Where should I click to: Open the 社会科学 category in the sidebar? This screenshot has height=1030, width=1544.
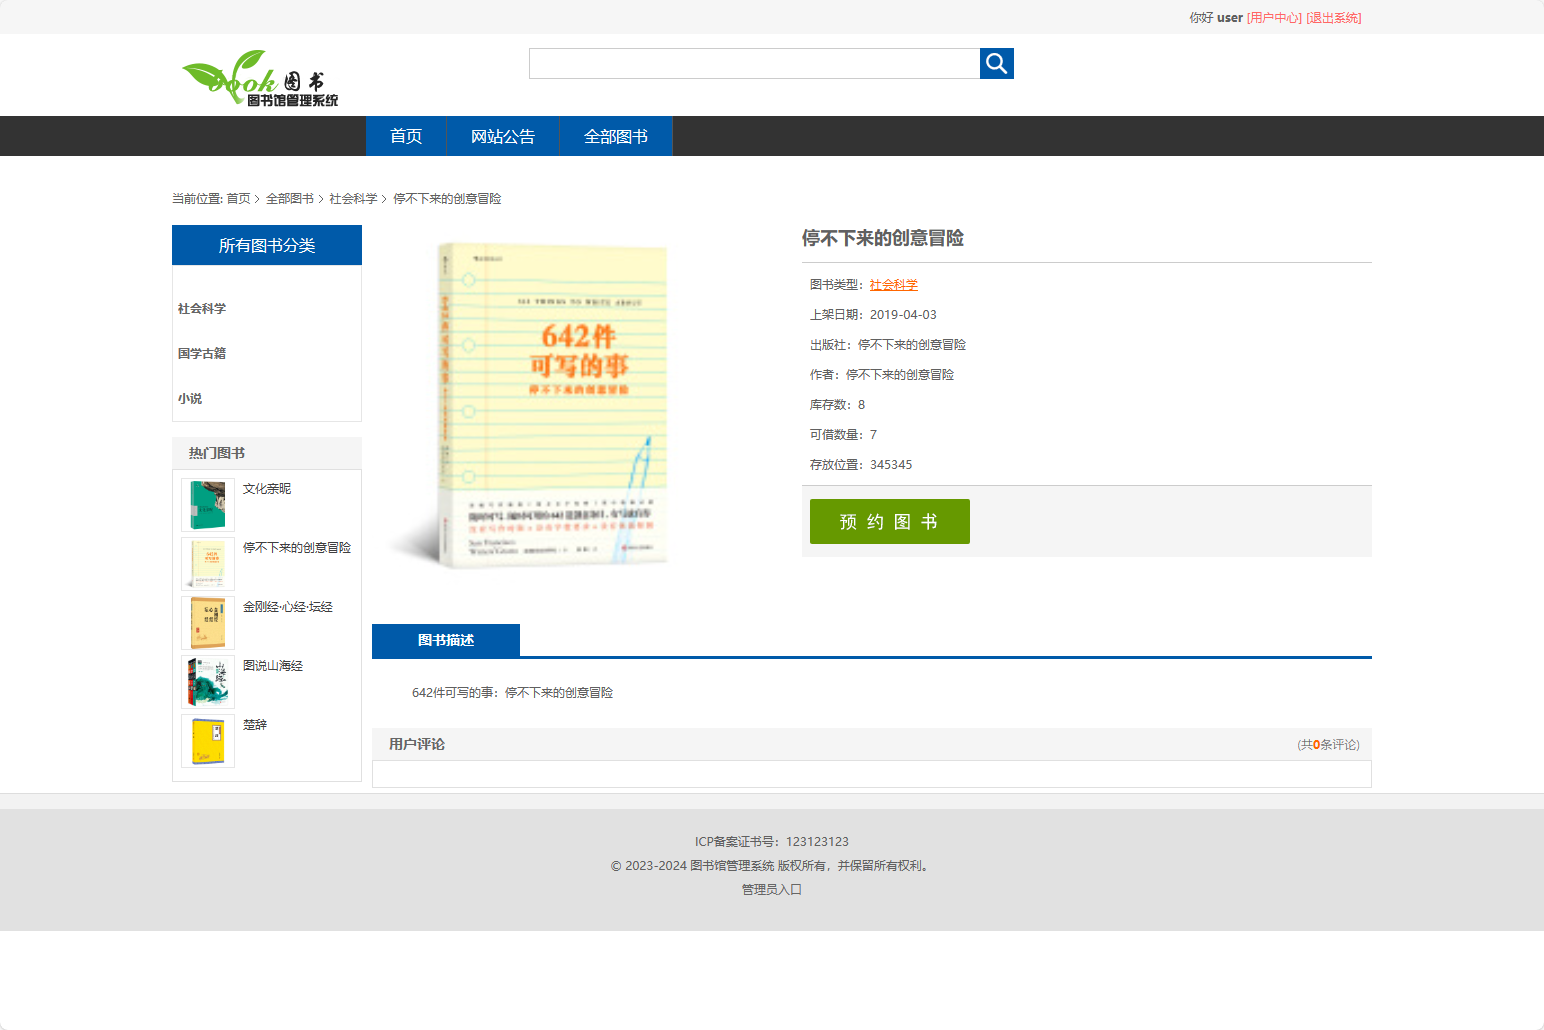click(199, 308)
